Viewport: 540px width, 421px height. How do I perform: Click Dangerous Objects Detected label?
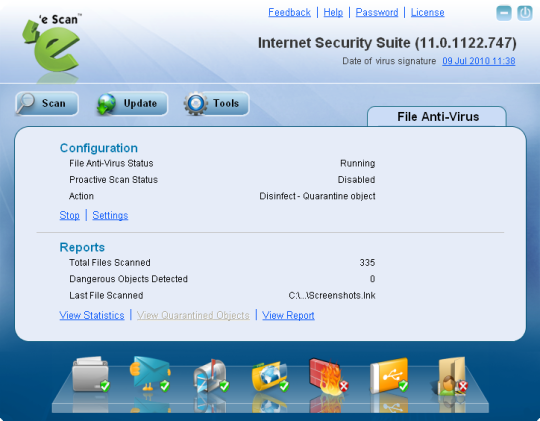point(128,279)
